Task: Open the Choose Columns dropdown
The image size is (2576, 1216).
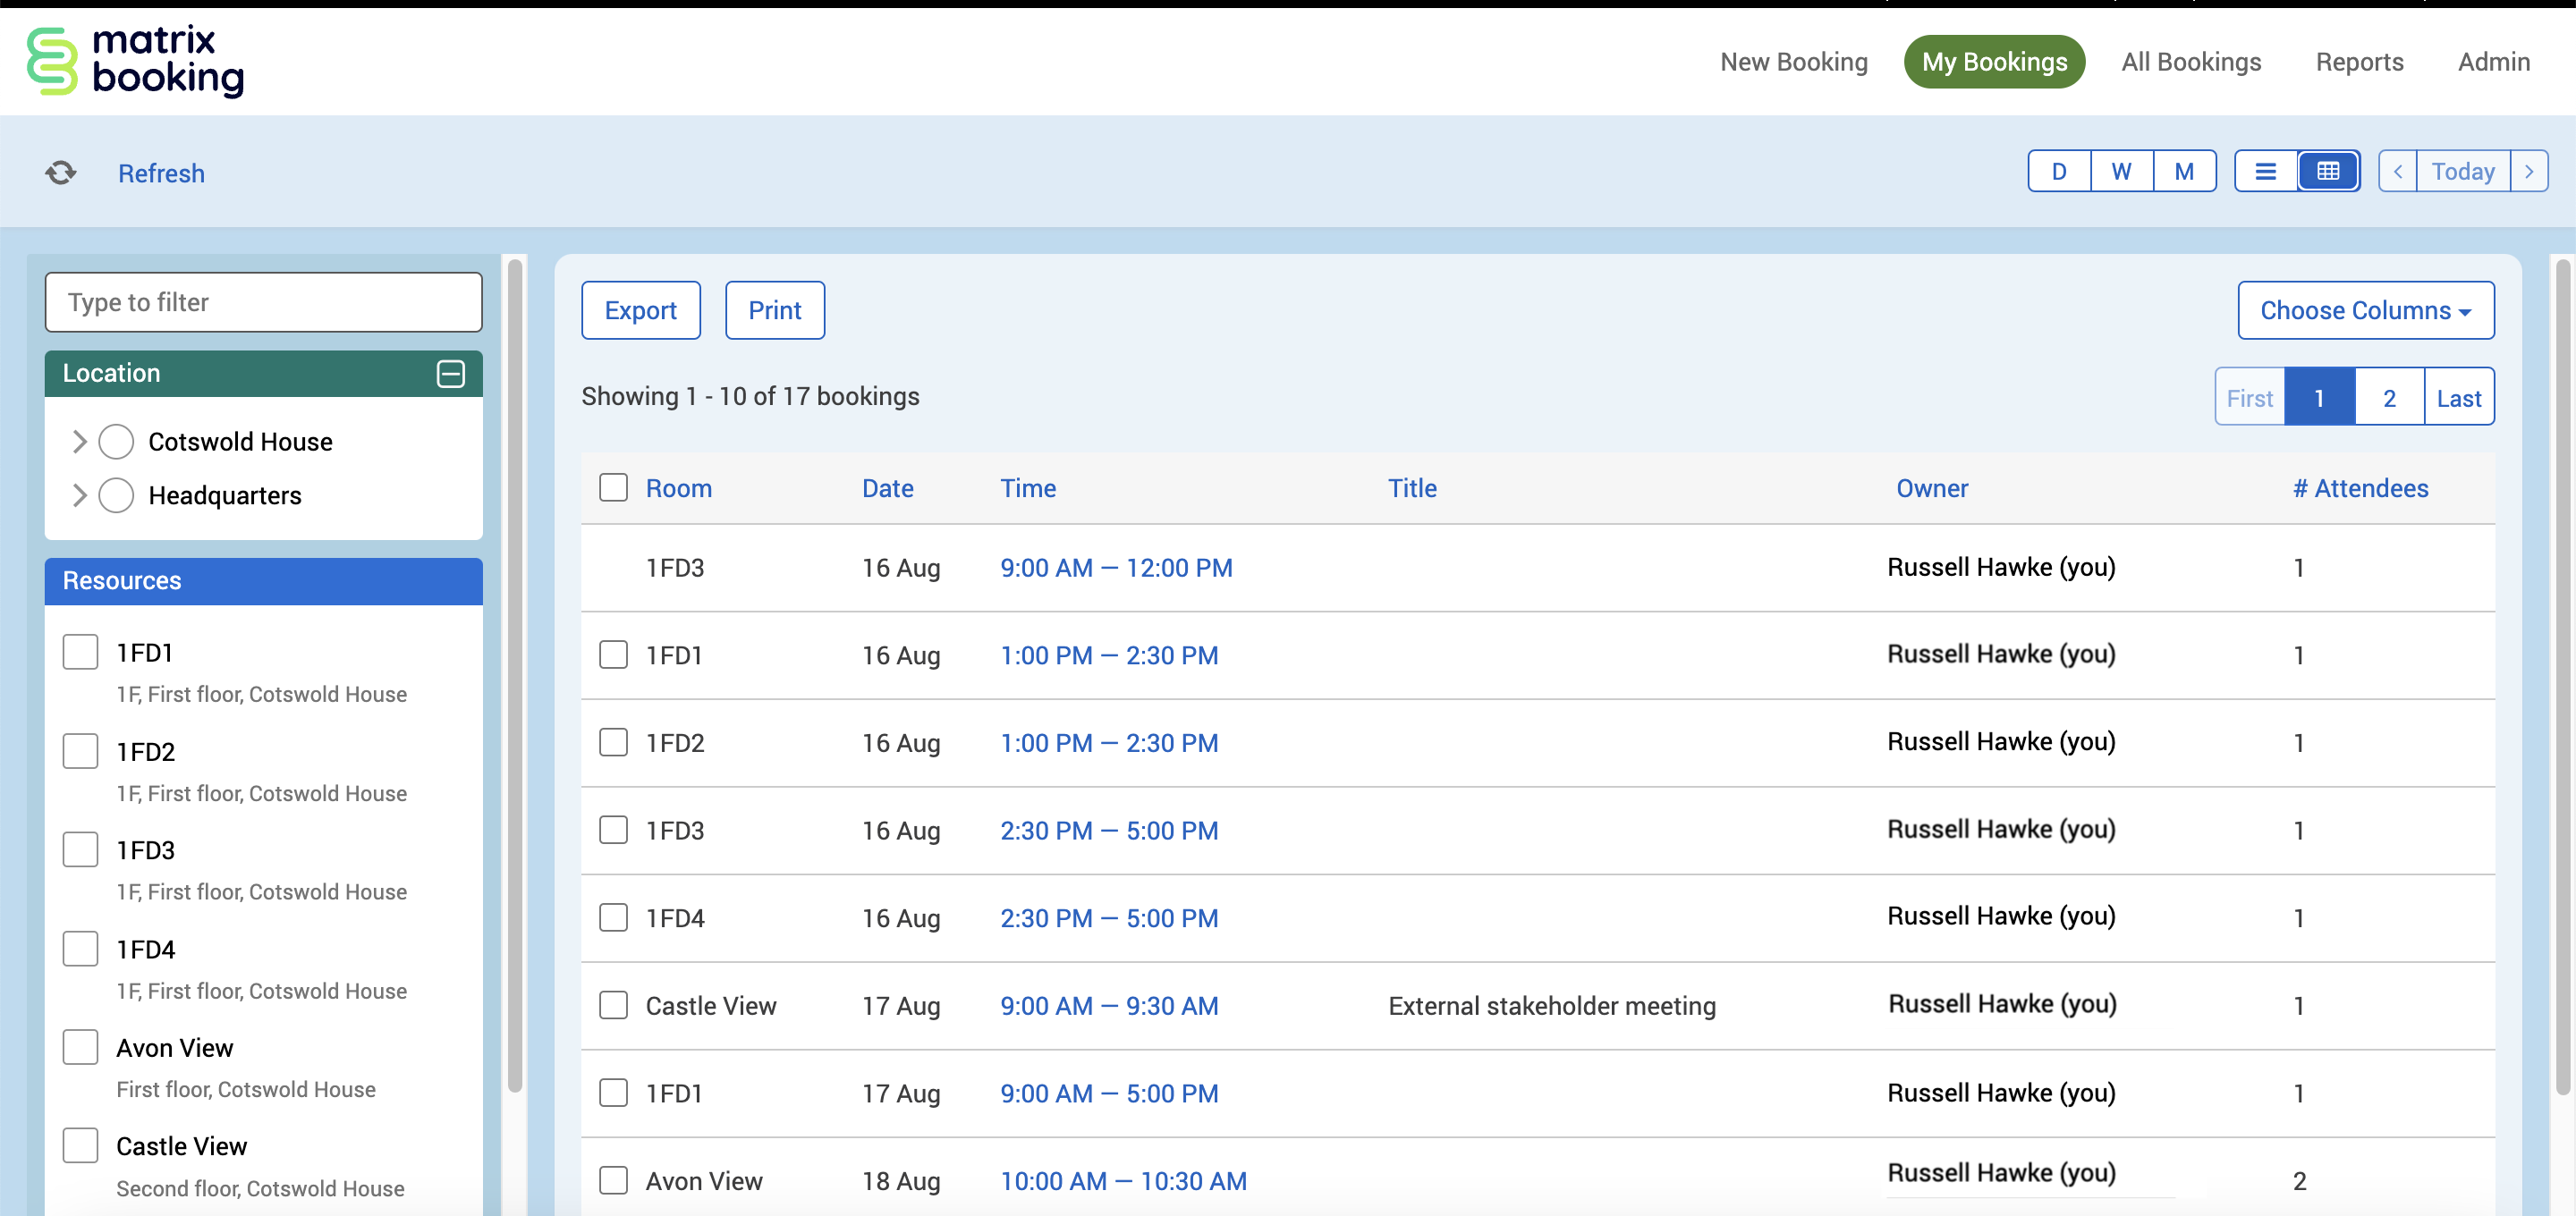Action: tap(2365, 310)
